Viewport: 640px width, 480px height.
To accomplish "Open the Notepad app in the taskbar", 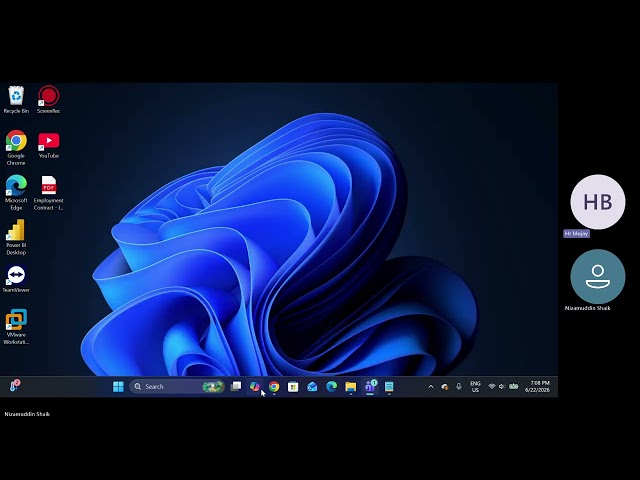I will point(389,387).
